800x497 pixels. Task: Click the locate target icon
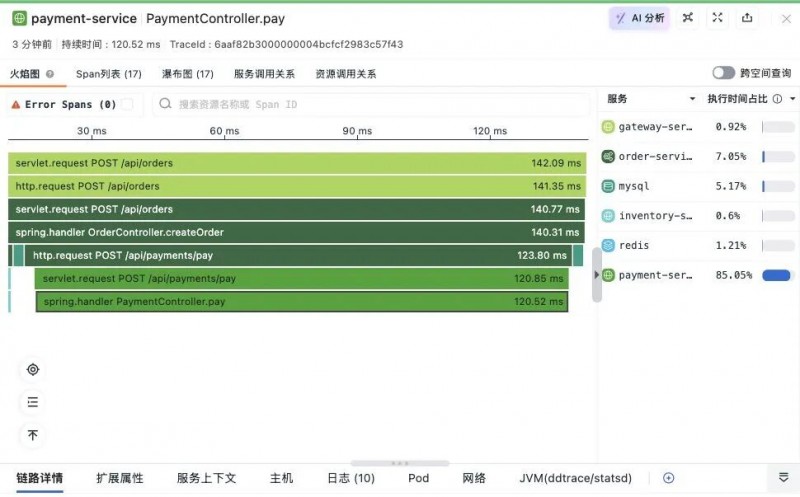(x=33, y=369)
